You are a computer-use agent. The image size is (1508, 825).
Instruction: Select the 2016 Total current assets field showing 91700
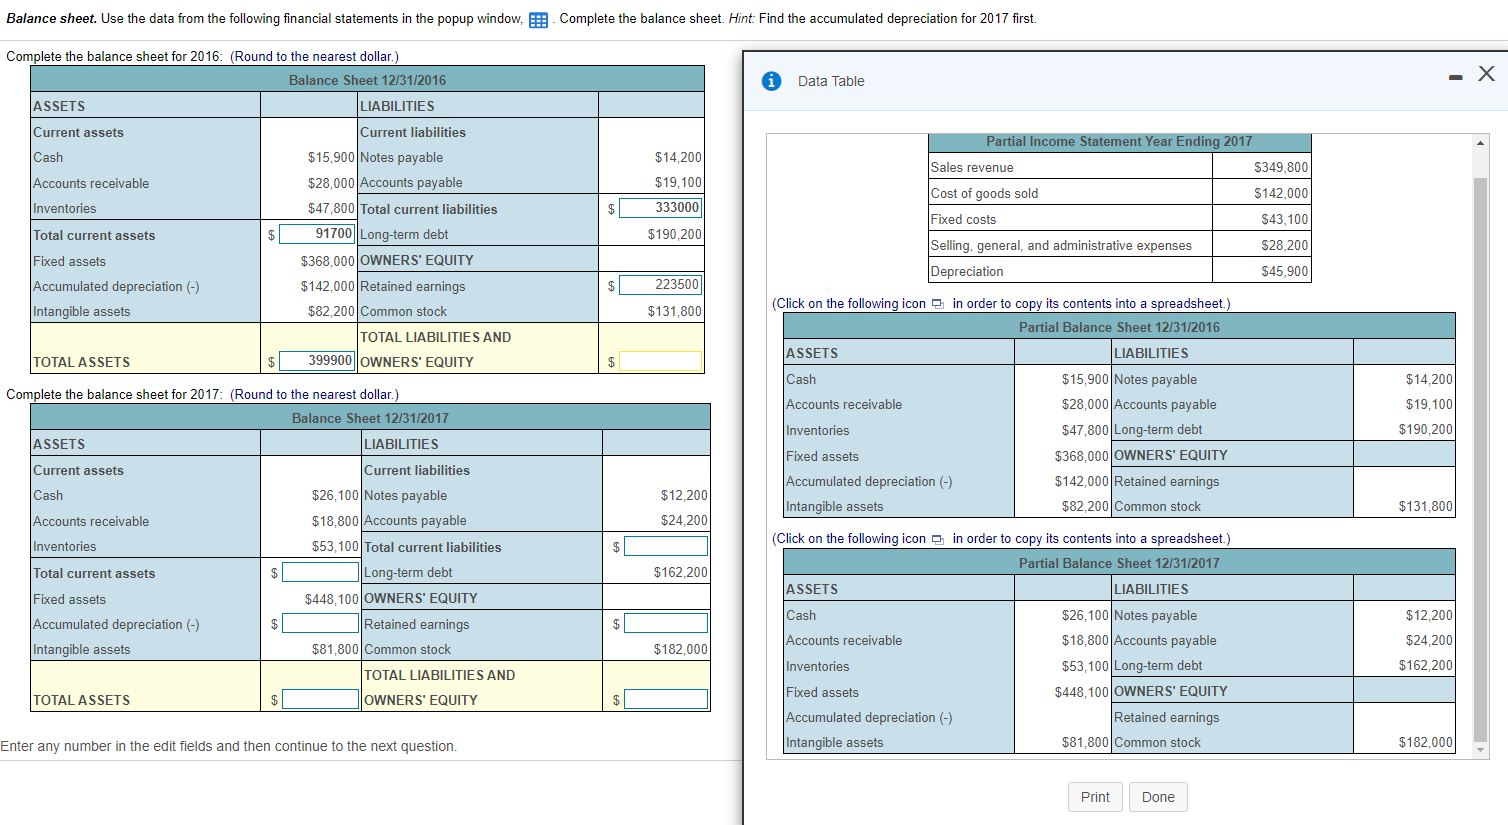(316, 235)
